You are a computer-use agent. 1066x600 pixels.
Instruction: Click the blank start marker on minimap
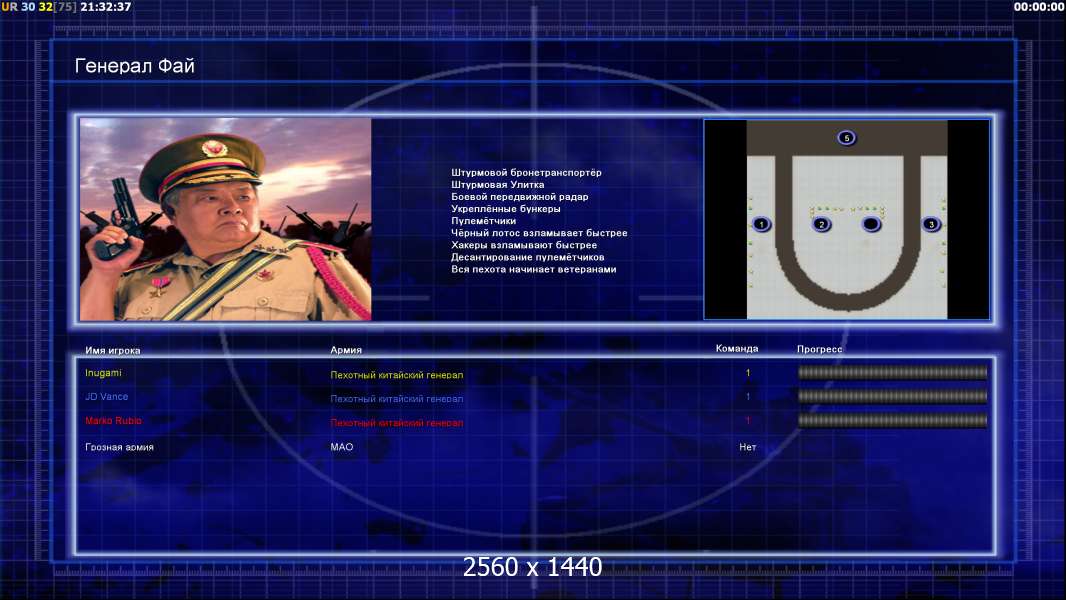(x=871, y=224)
